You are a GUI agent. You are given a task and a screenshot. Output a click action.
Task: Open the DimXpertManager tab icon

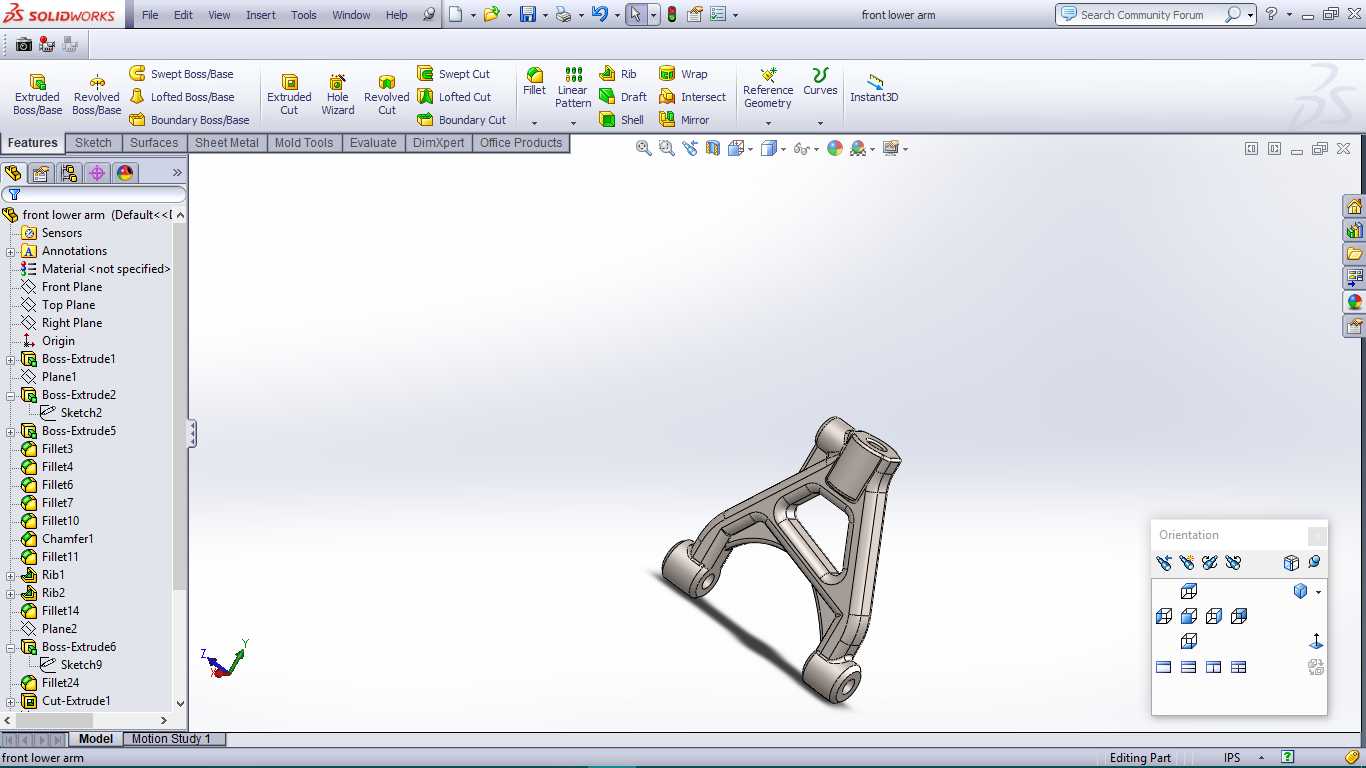(97, 173)
